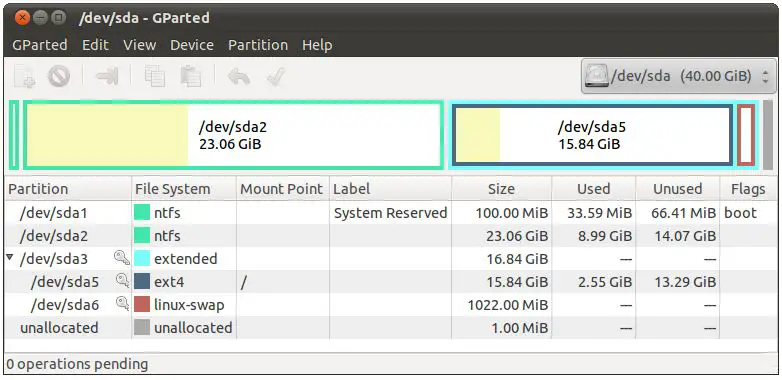Select the thin /dev/sda1 block in disk map

(x=14, y=135)
